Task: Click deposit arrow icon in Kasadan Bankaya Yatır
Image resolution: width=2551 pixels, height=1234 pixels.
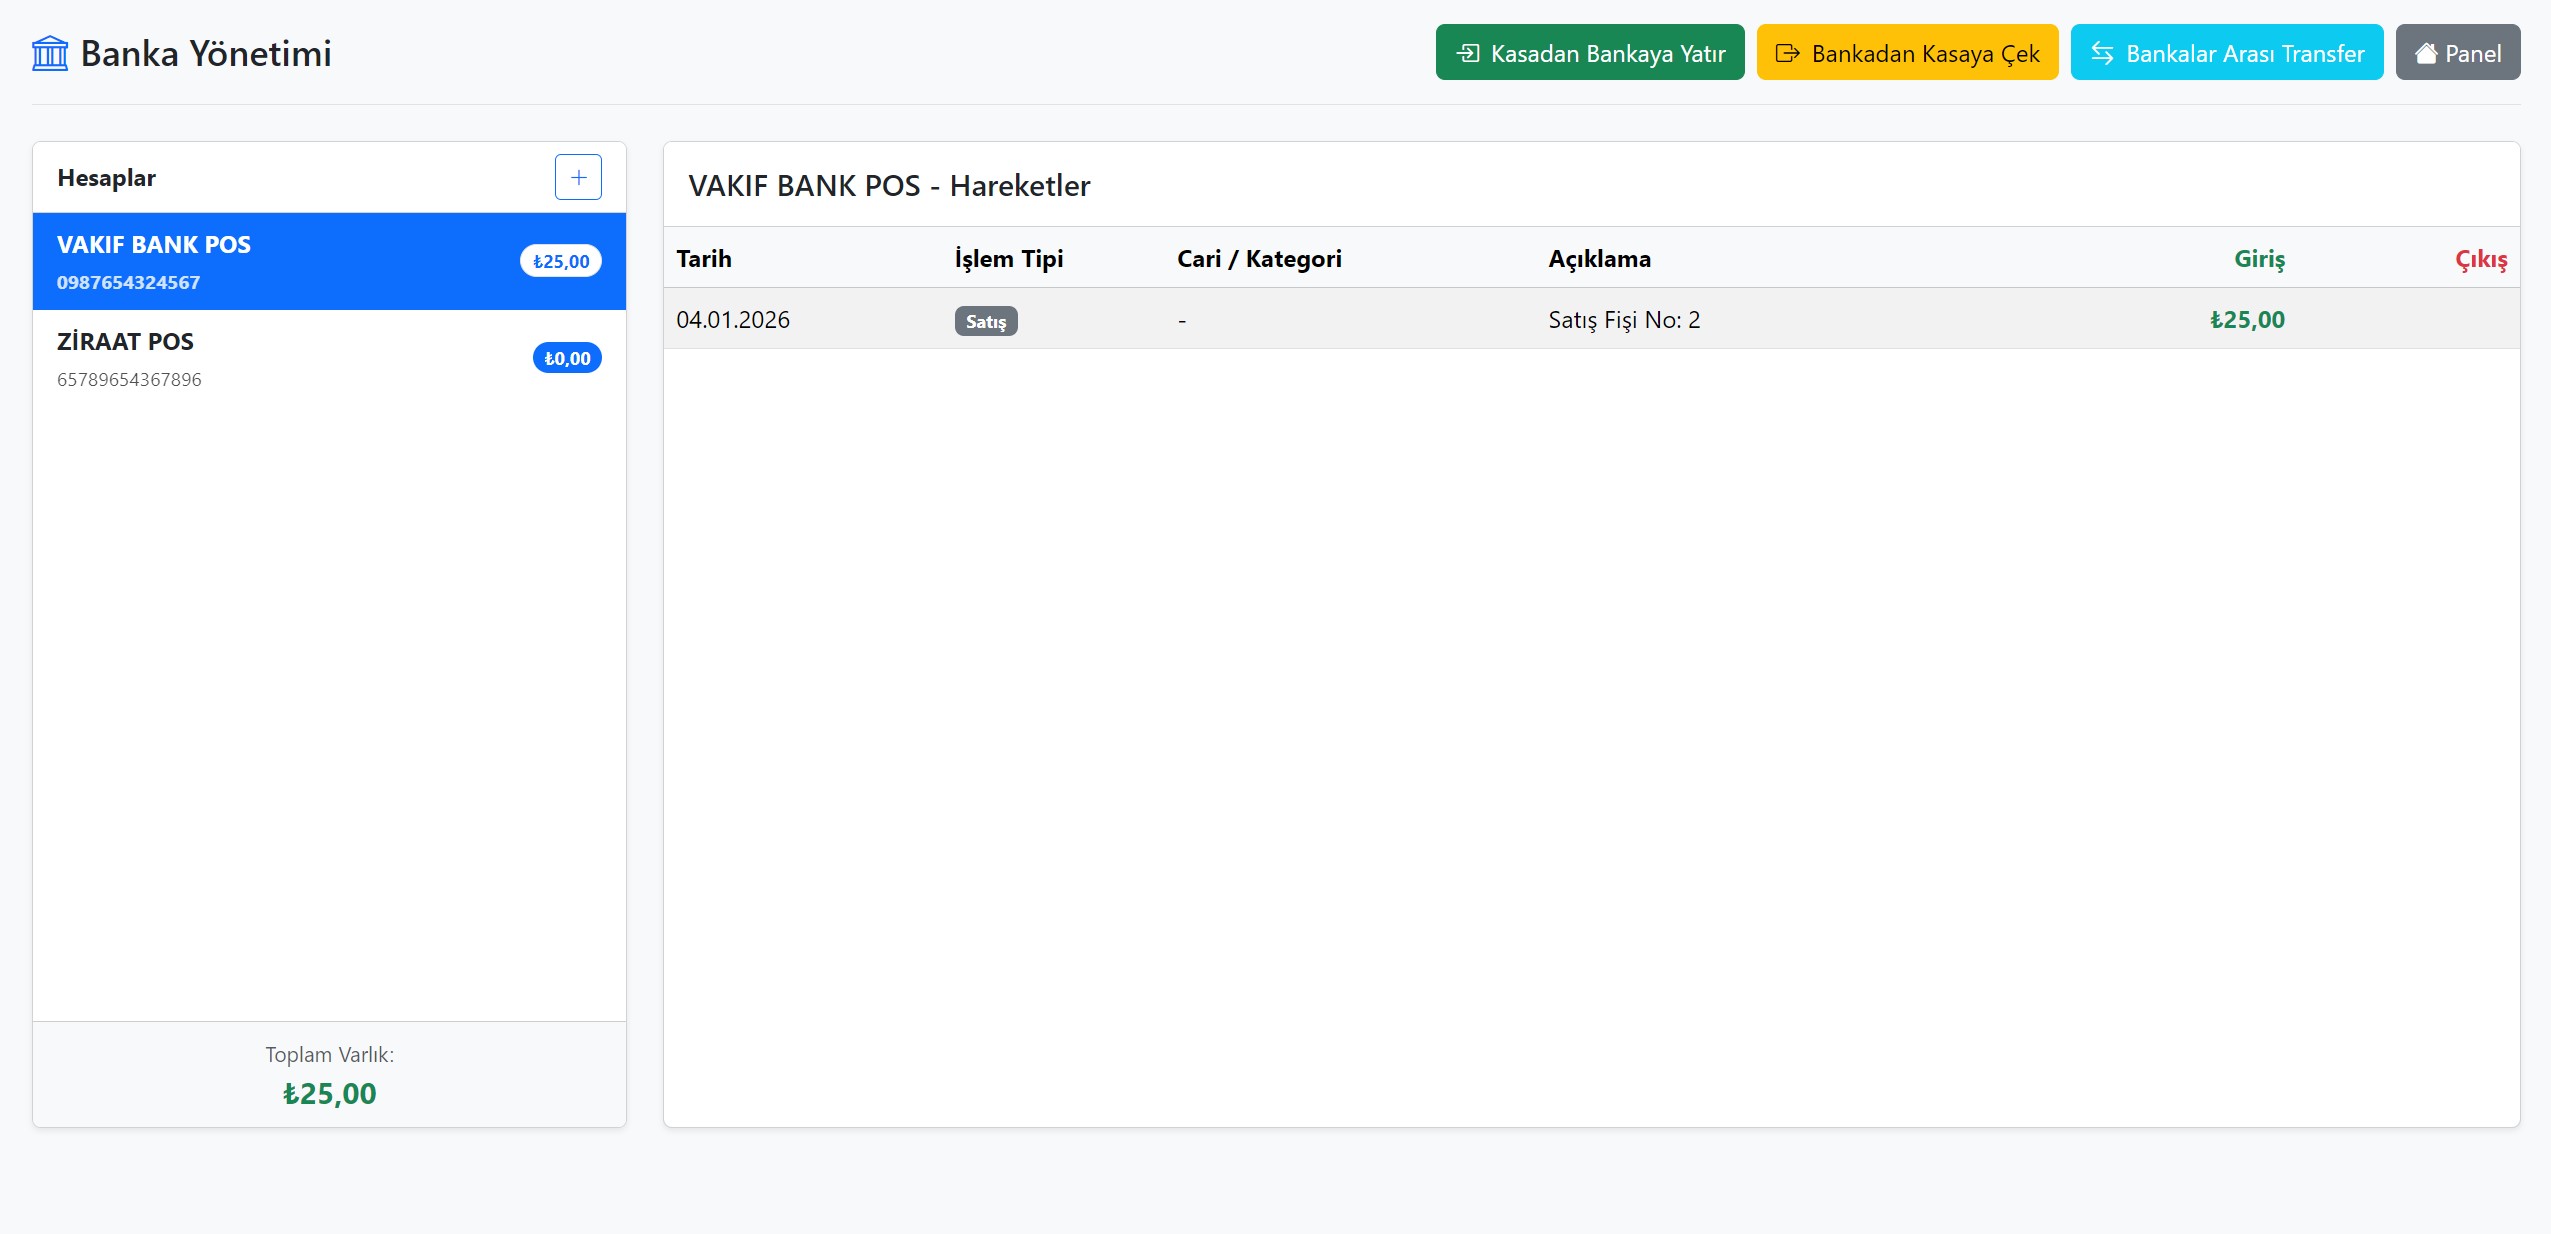Action: [1467, 53]
